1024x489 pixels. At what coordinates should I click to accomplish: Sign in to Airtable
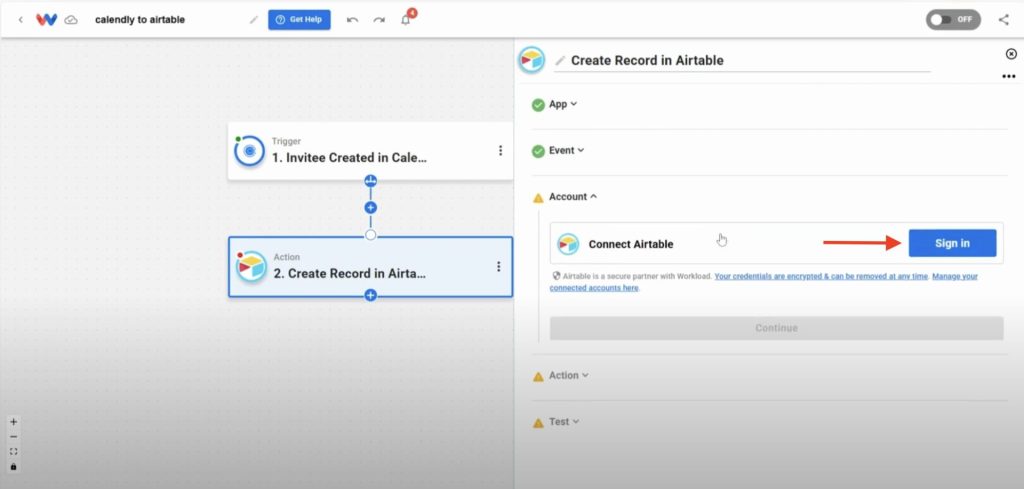click(x=952, y=244)
